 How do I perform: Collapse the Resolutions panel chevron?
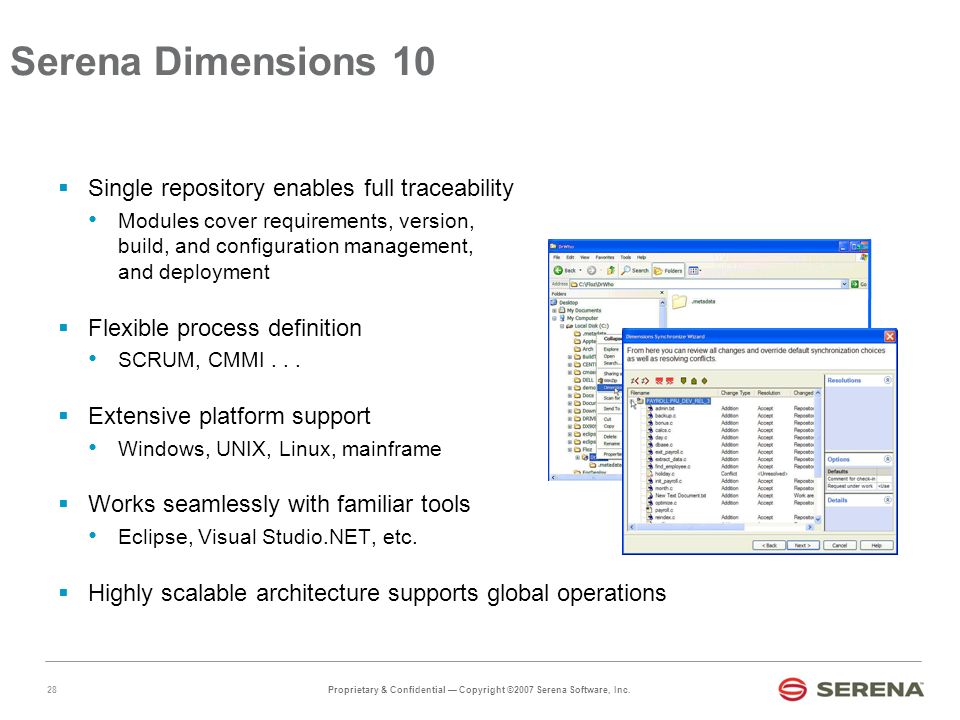click(x=887, y=380)
